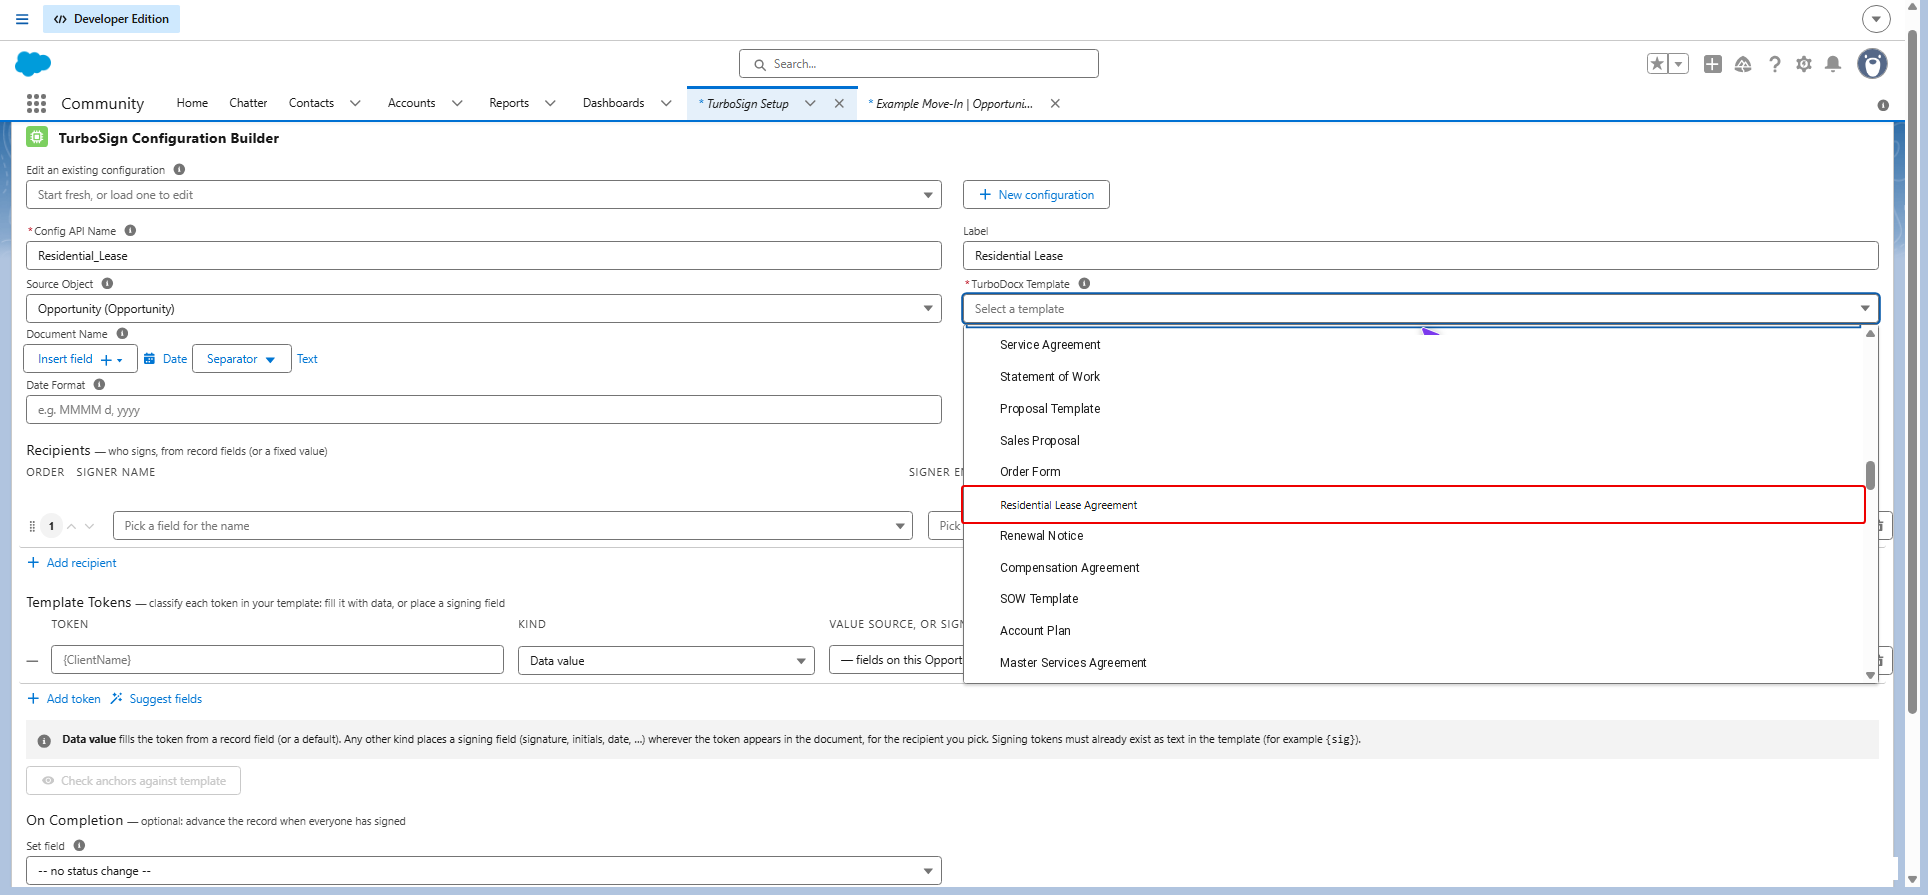Expand the Contacts nav menu chevron

(355, 104)
